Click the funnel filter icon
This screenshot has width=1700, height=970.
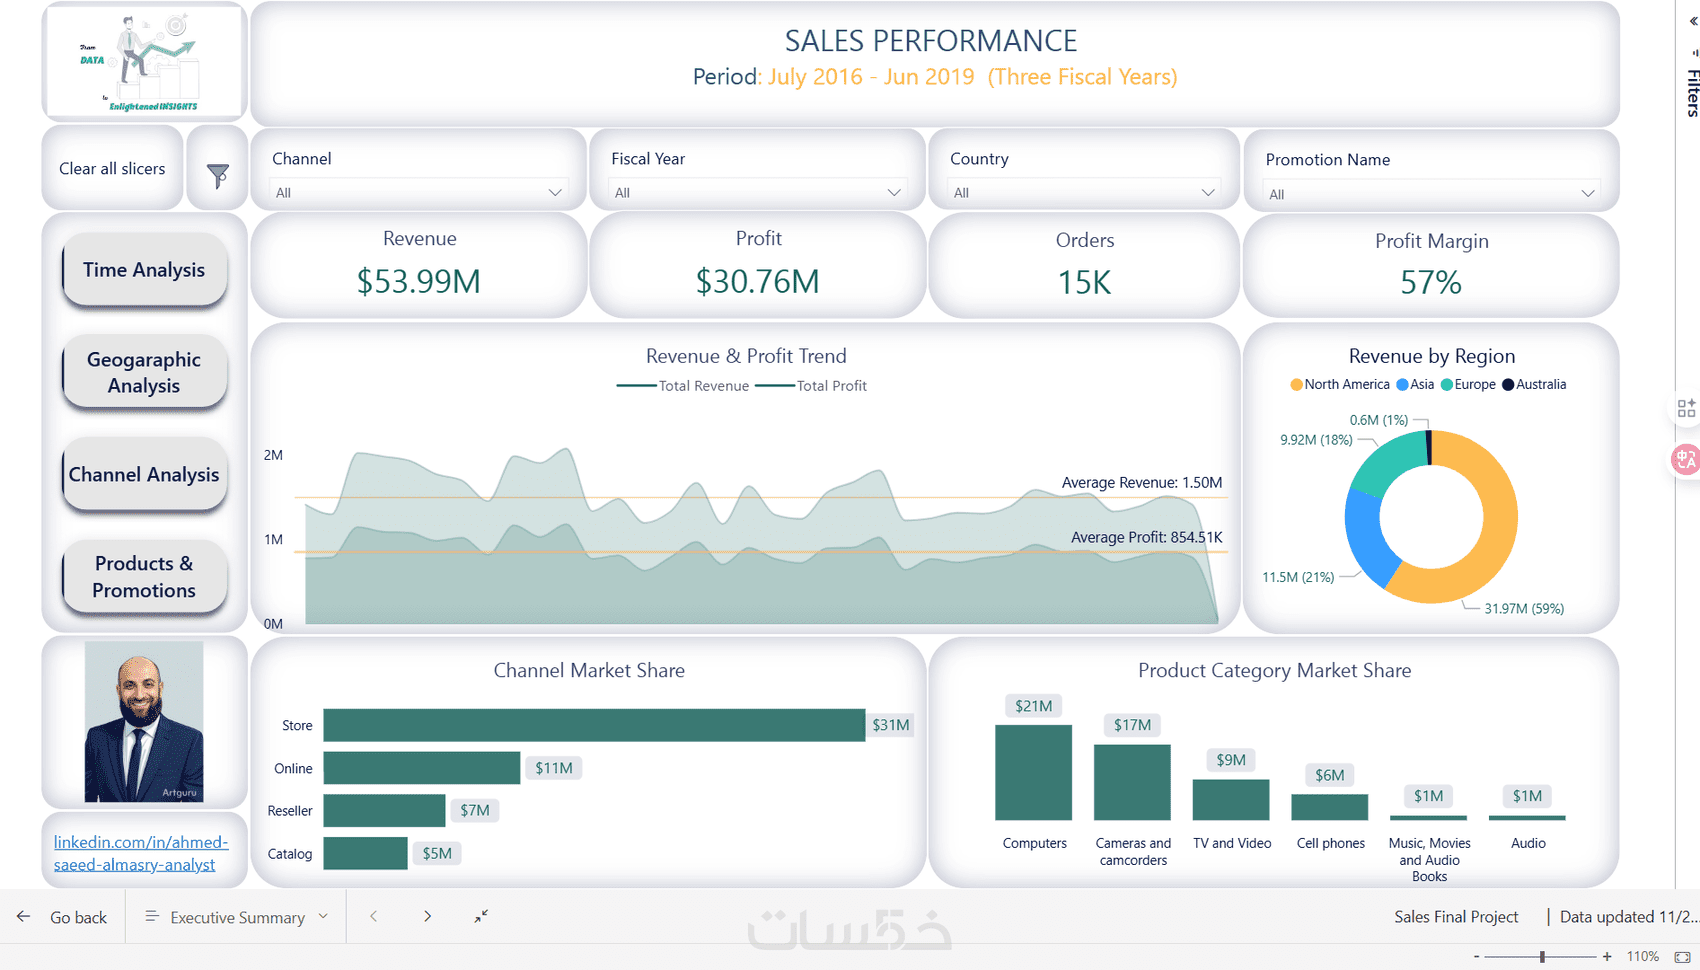coord(217,176)
